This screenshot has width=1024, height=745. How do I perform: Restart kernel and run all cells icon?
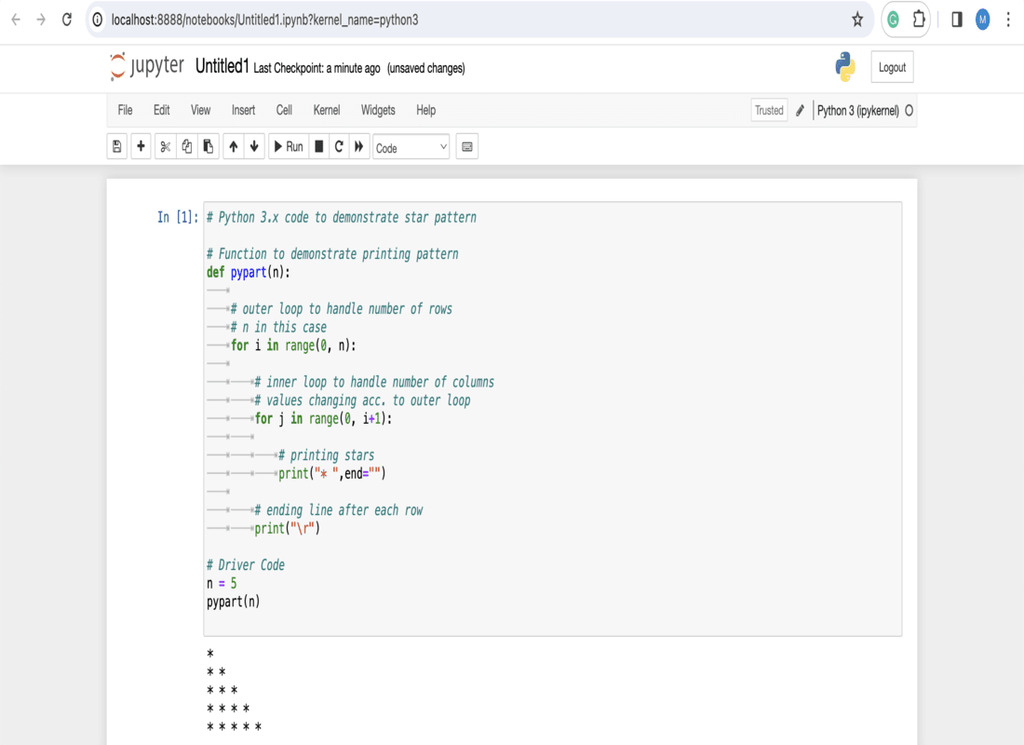point(359,147)
